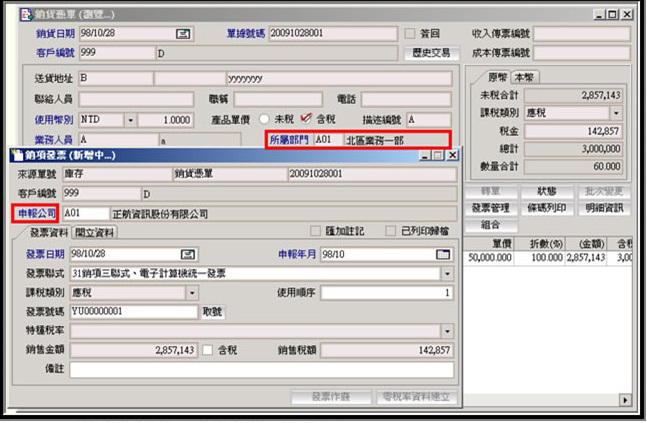The height and width of the screenshot is (423, 647).
Task: Switch to the 開立資料 tab
Action: pyautogui.click(x=96, y=232)
